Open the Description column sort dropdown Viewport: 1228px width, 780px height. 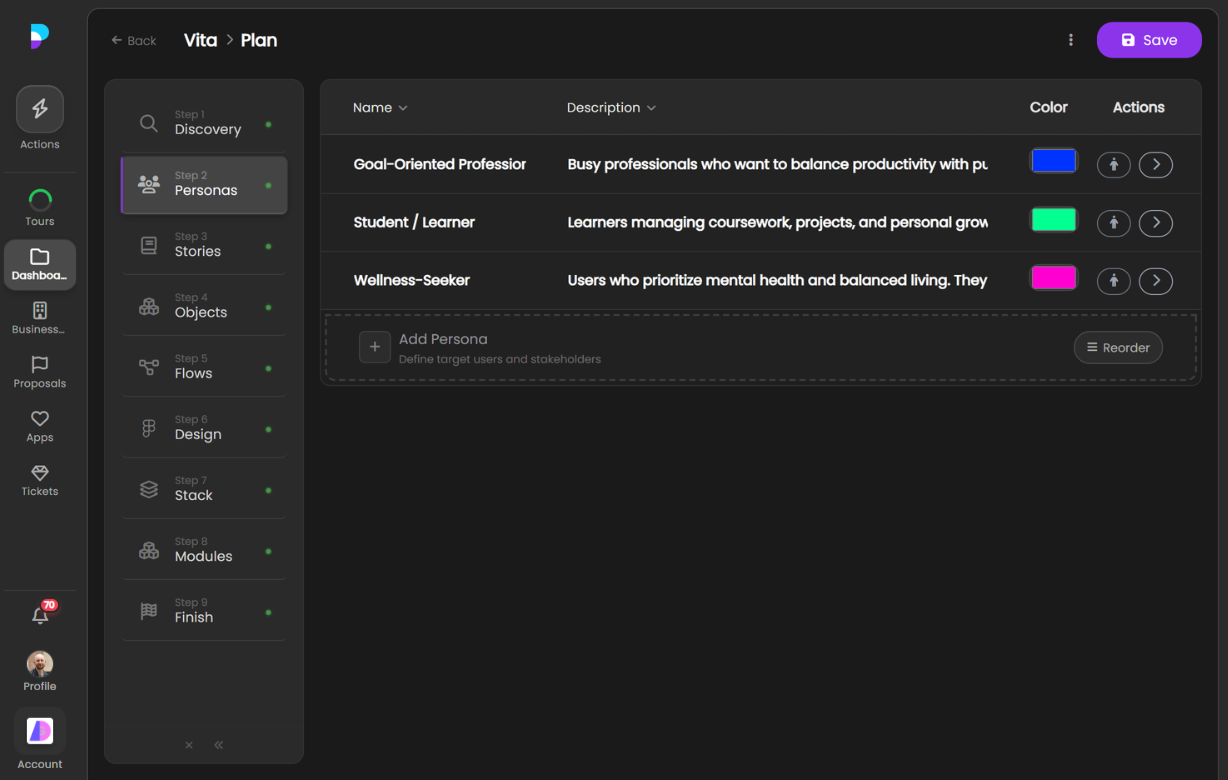[611, 108]
